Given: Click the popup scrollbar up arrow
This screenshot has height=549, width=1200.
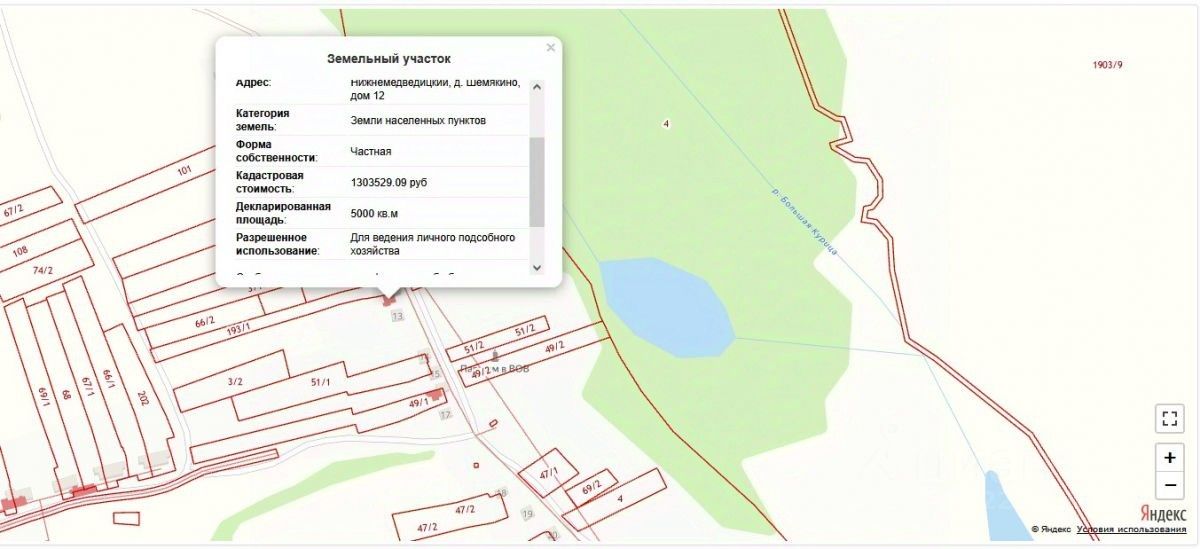Looking at the screenshot, I should [x=537, y=87].
